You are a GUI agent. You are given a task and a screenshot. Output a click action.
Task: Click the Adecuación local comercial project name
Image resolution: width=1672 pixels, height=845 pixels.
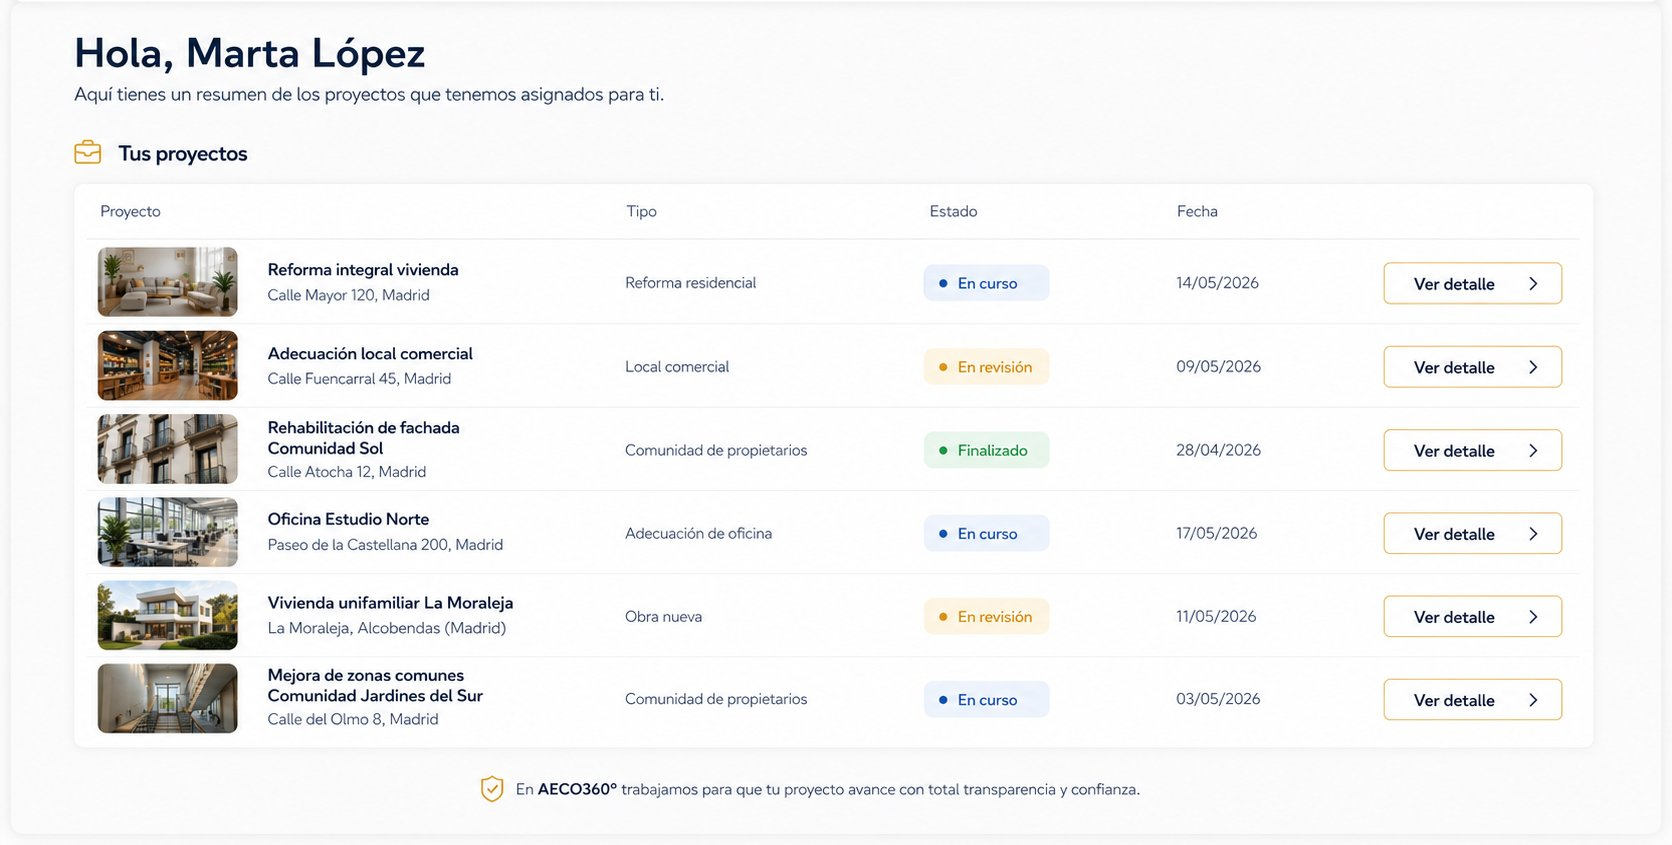[x=370, y=354]
